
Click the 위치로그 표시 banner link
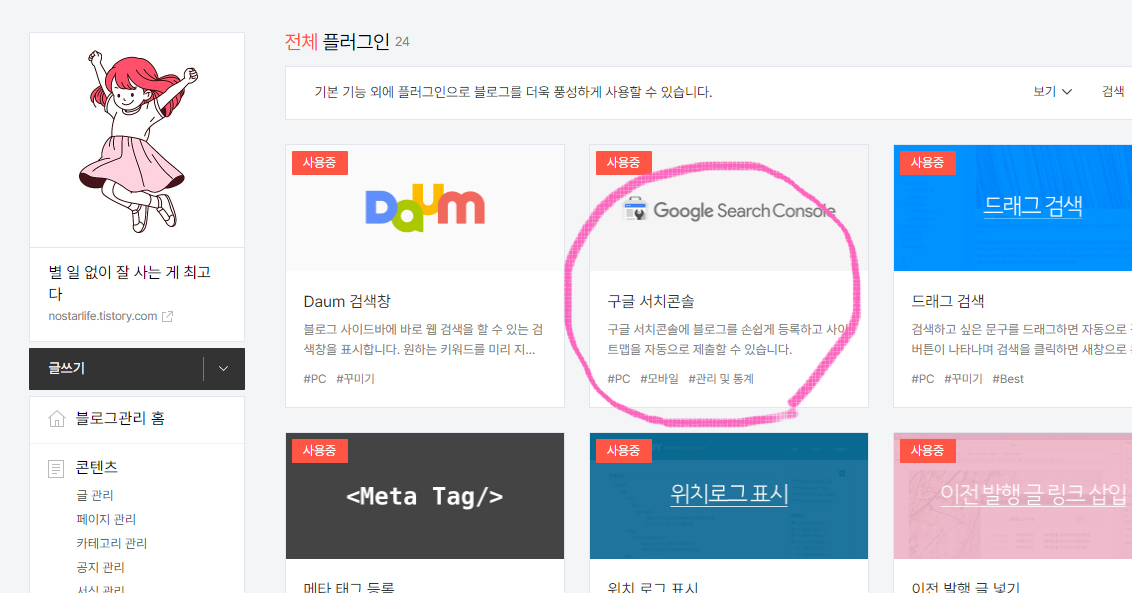(728, 493)
